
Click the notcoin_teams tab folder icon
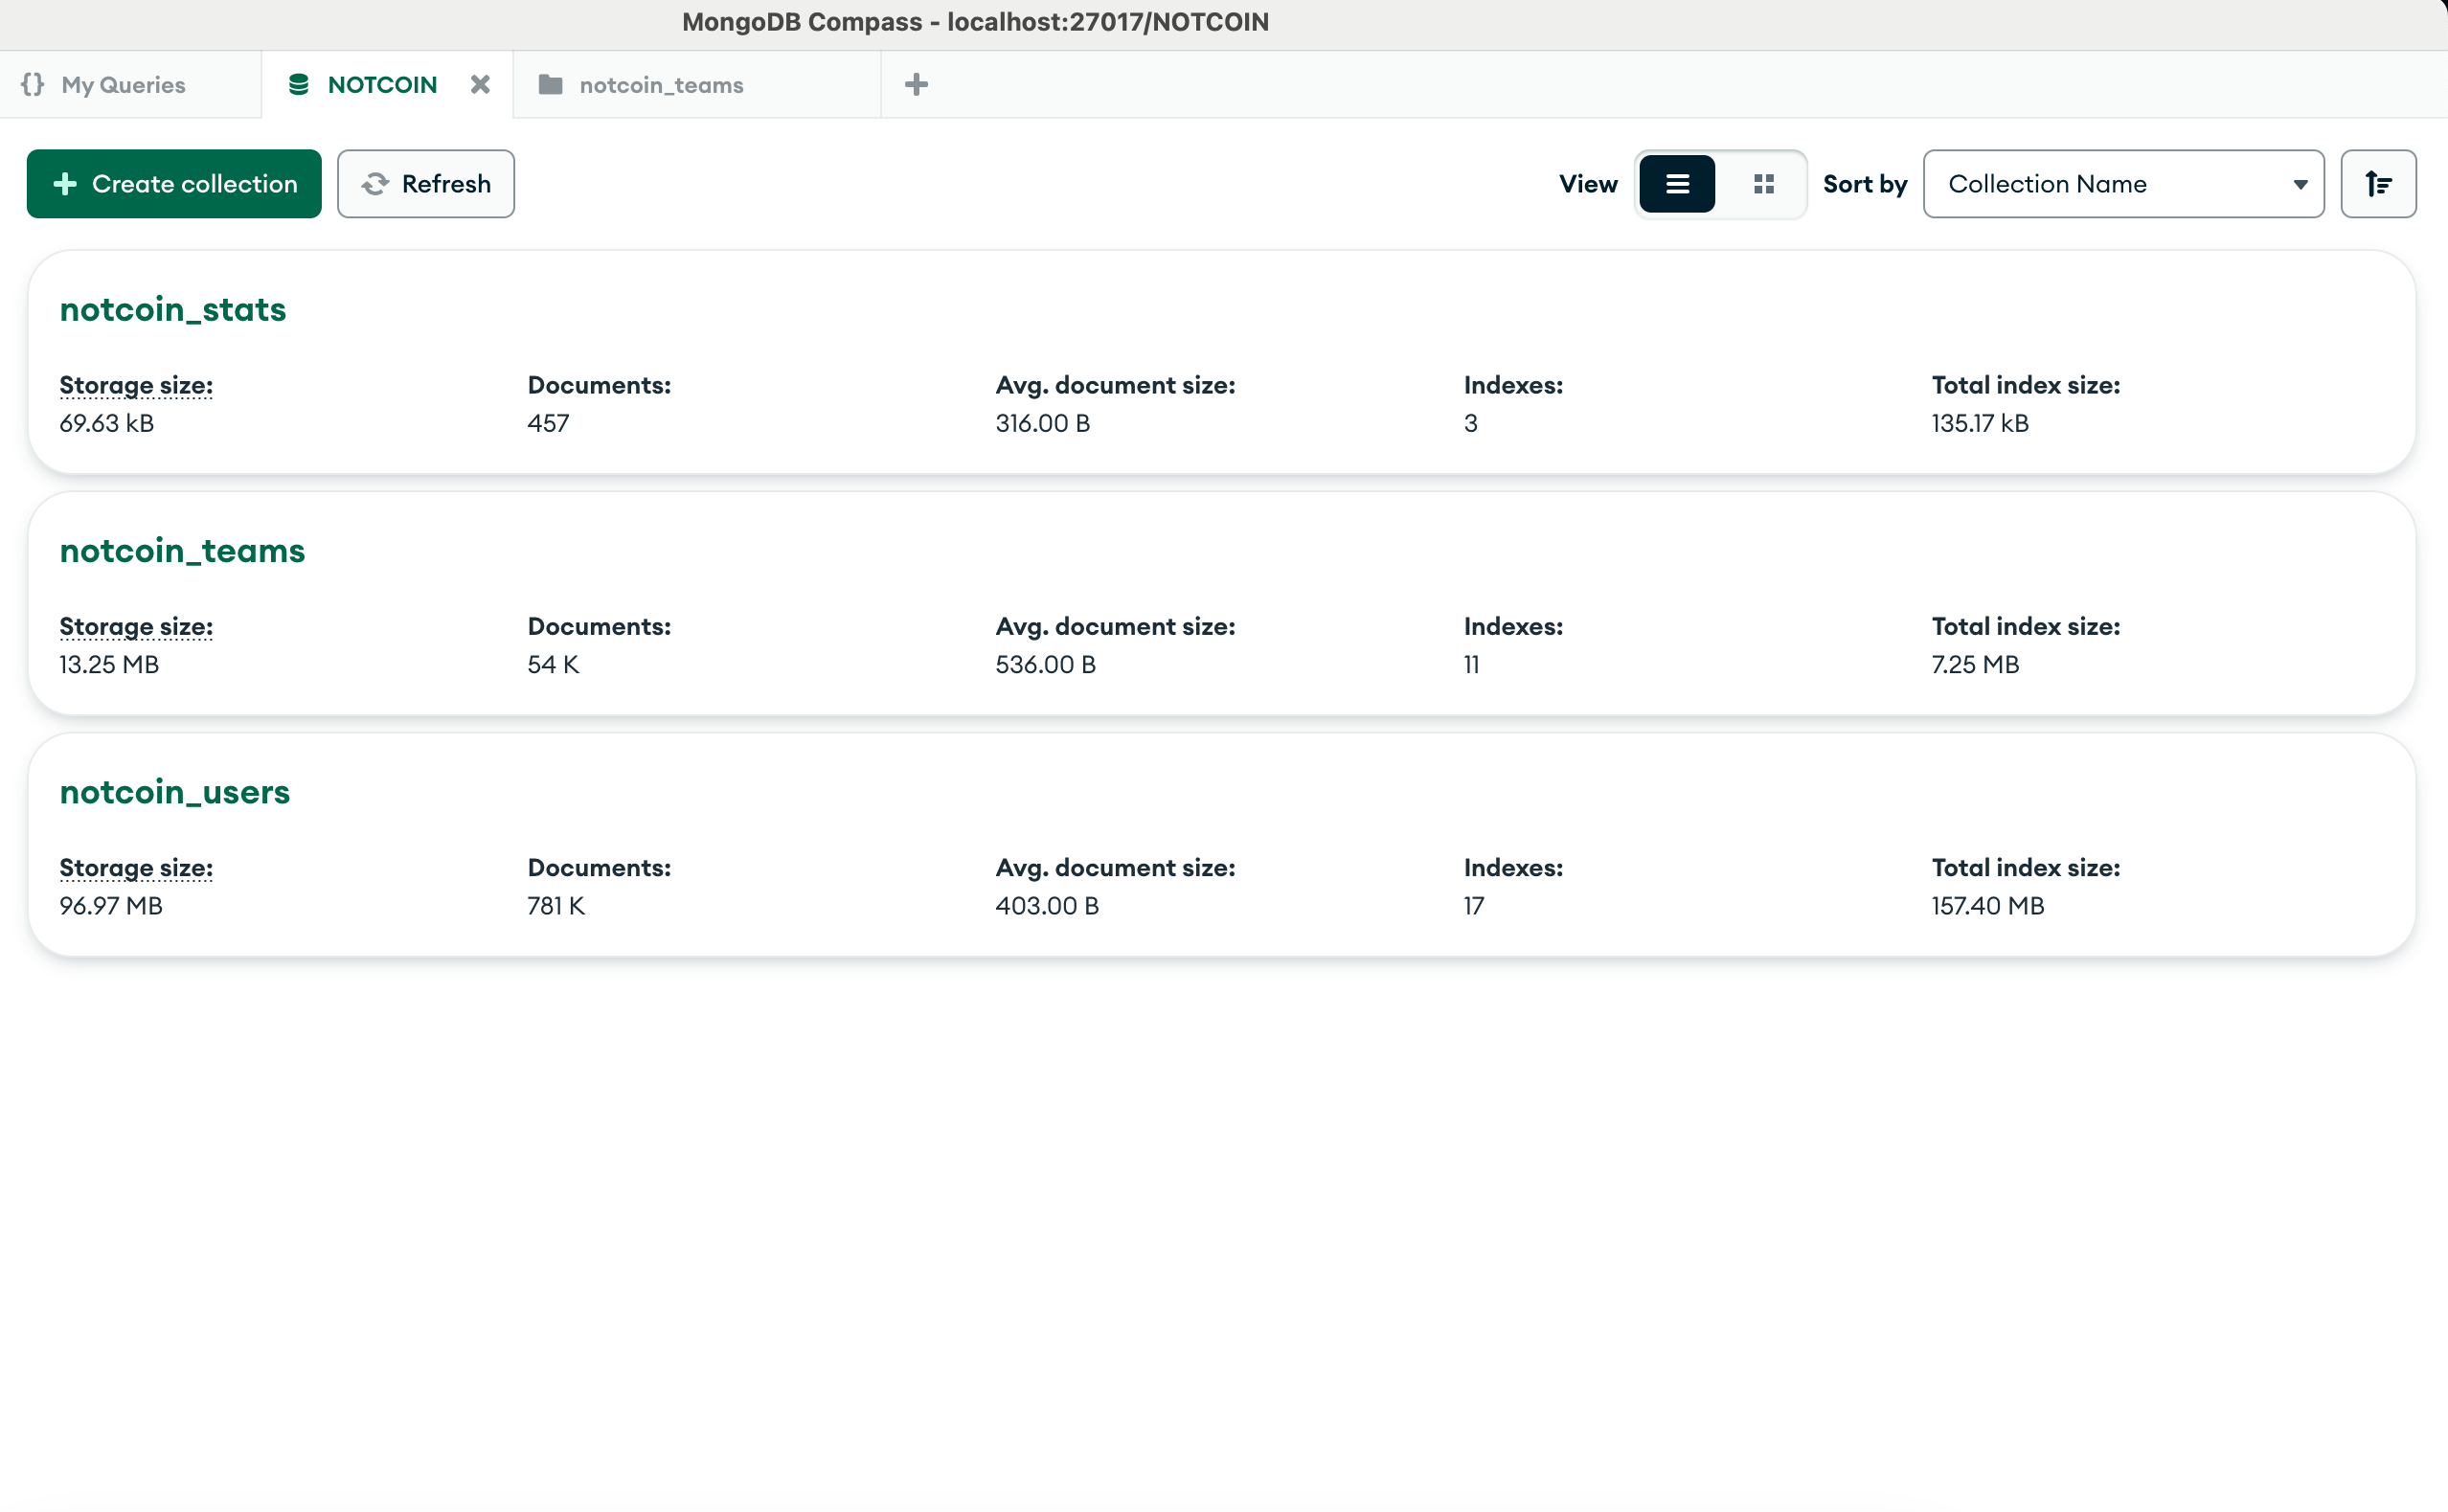tap(550, 85)
